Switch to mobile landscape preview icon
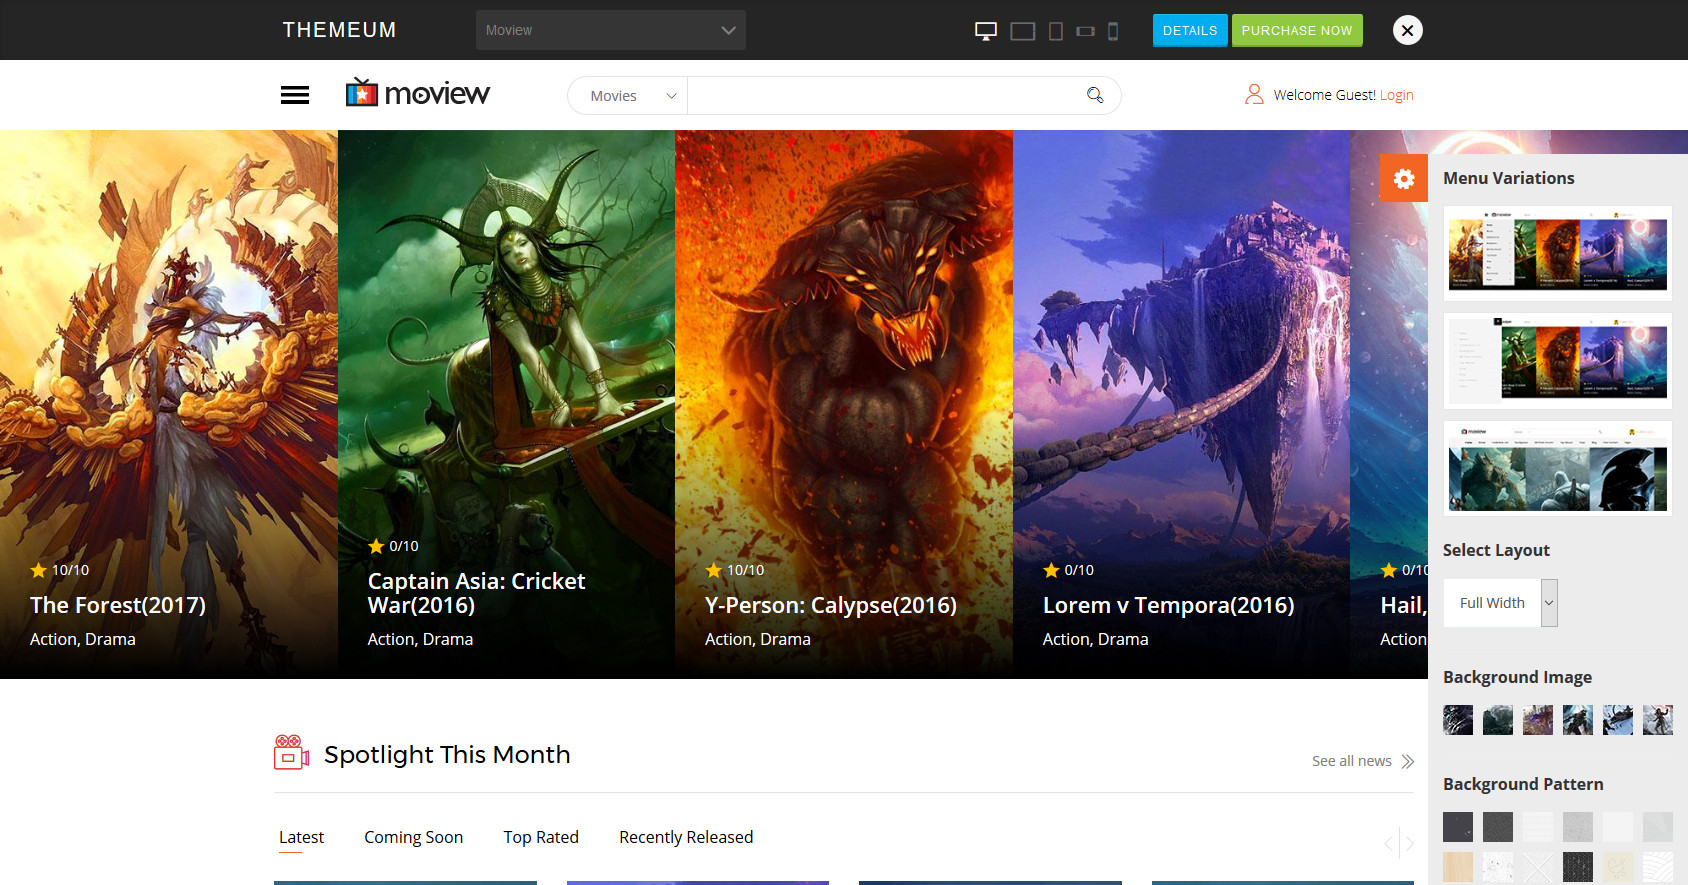The width and height of the screenshot is (1688, 885). [1085, 31]
